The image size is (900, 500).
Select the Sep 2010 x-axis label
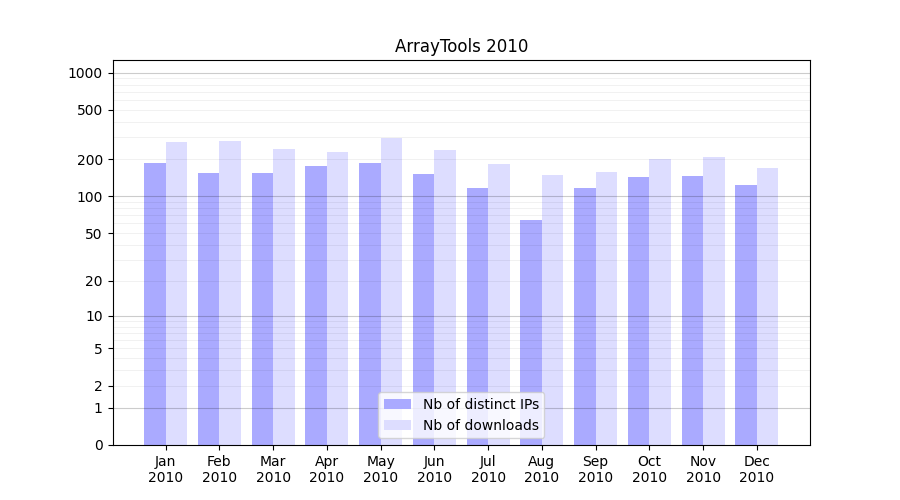[x=595, y=469]
